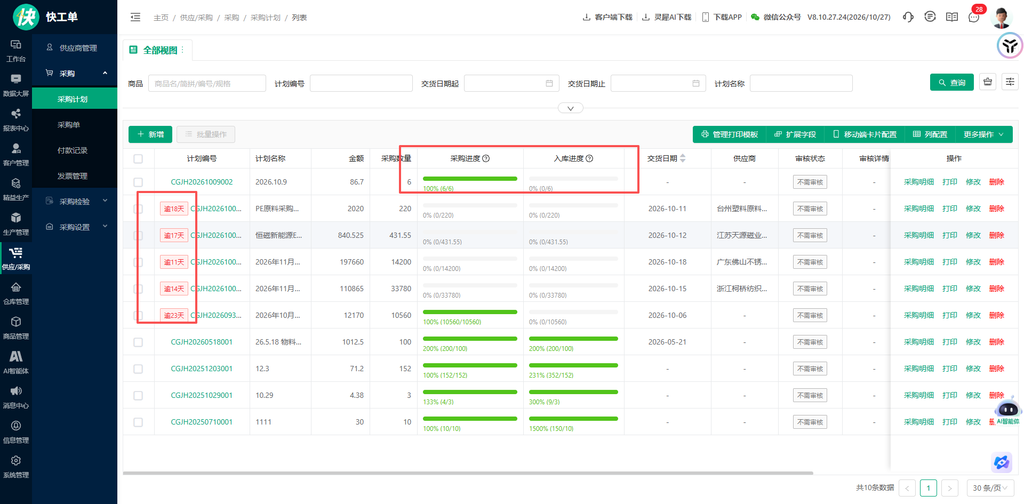Click 列配置 button
Viewport: 1024px width, 504px height.
click(x=930, y=134)
